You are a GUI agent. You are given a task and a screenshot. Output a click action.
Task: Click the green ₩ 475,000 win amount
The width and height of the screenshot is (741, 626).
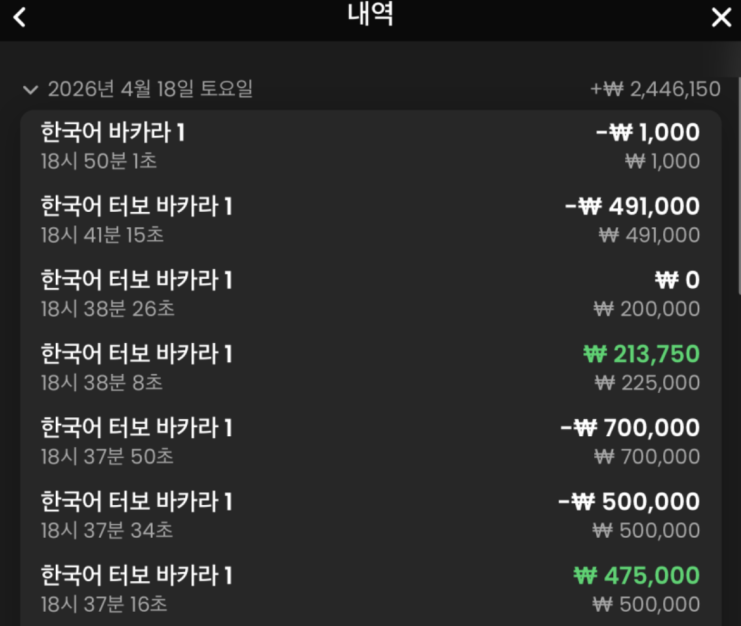(637, 577)
